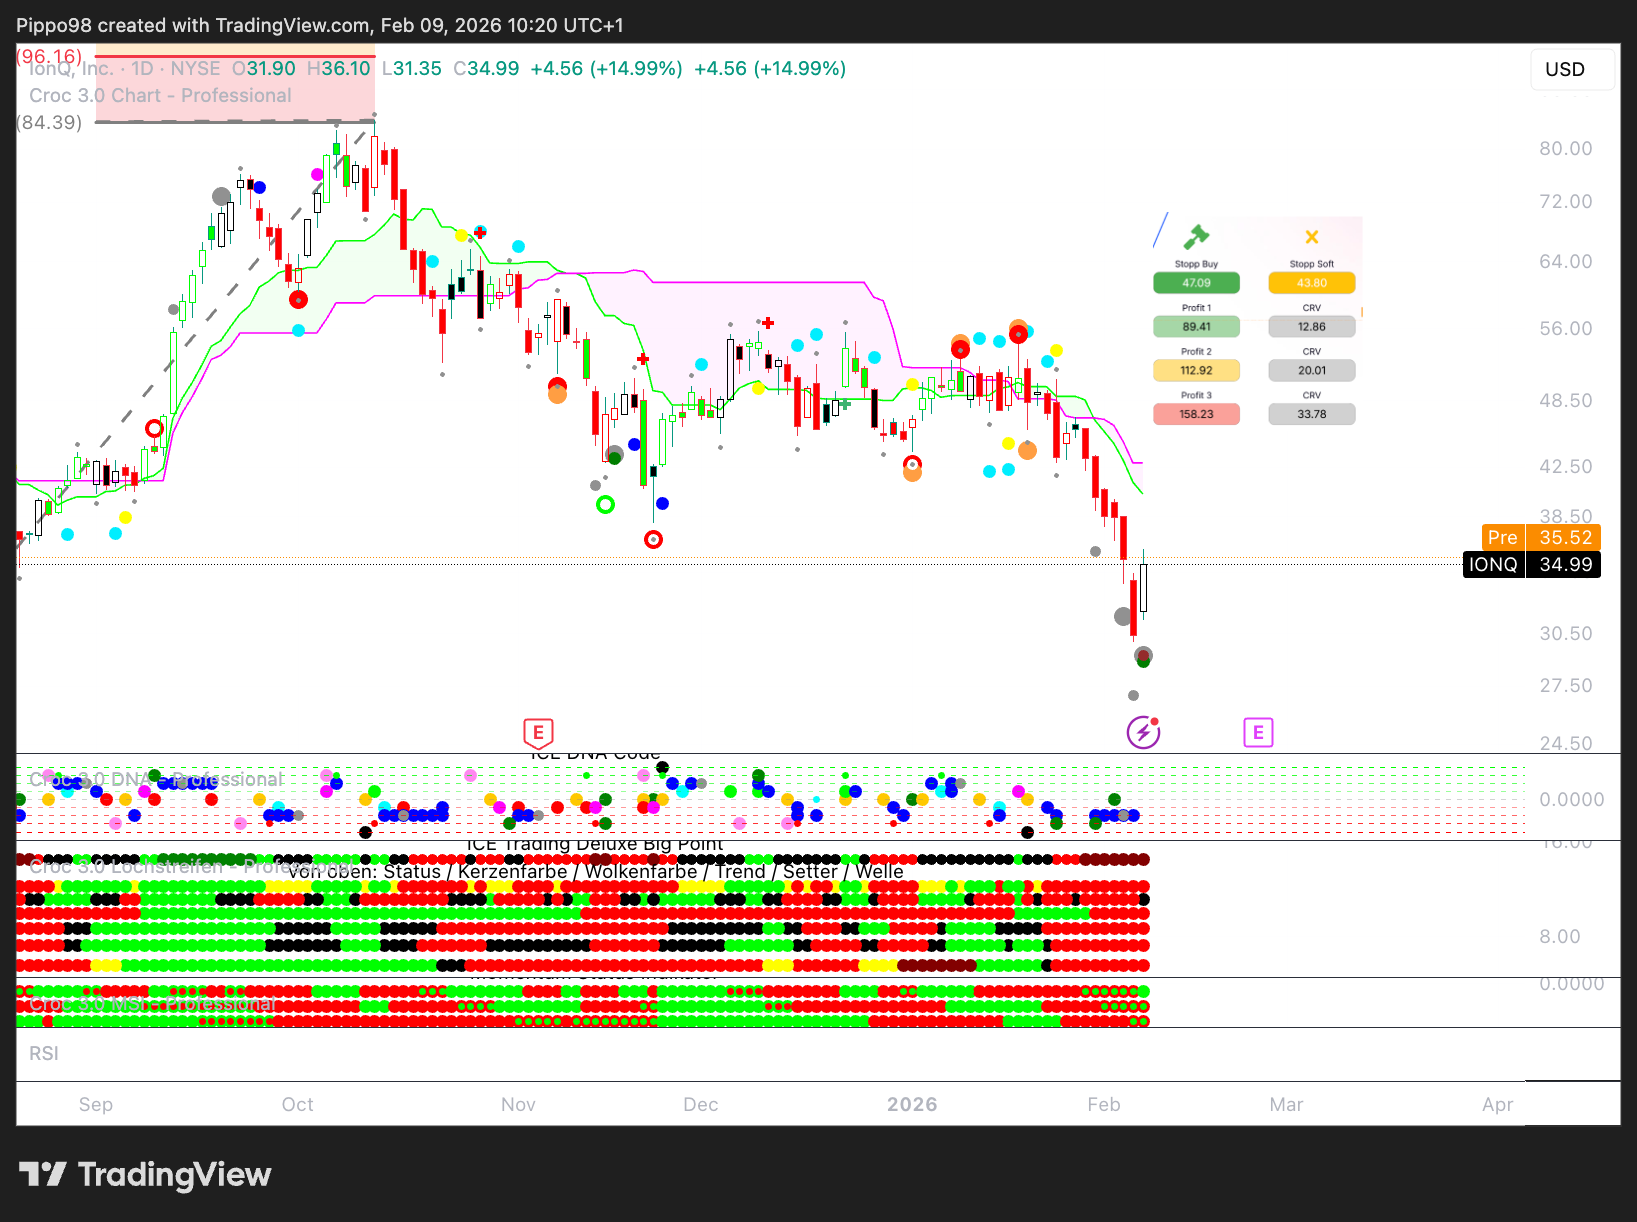
Task: Click the Stopp Buy 47.09 box
Action: coord(1196,283)
